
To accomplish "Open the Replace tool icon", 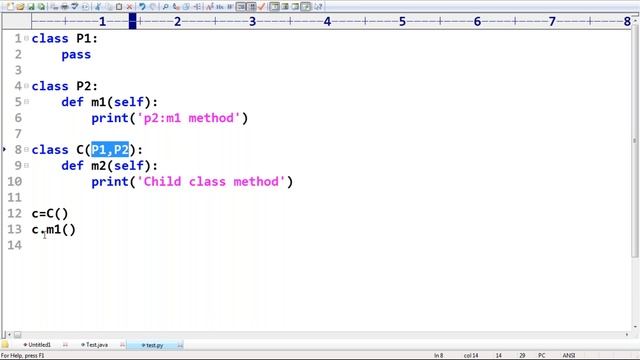I will (x=176, y=7).
